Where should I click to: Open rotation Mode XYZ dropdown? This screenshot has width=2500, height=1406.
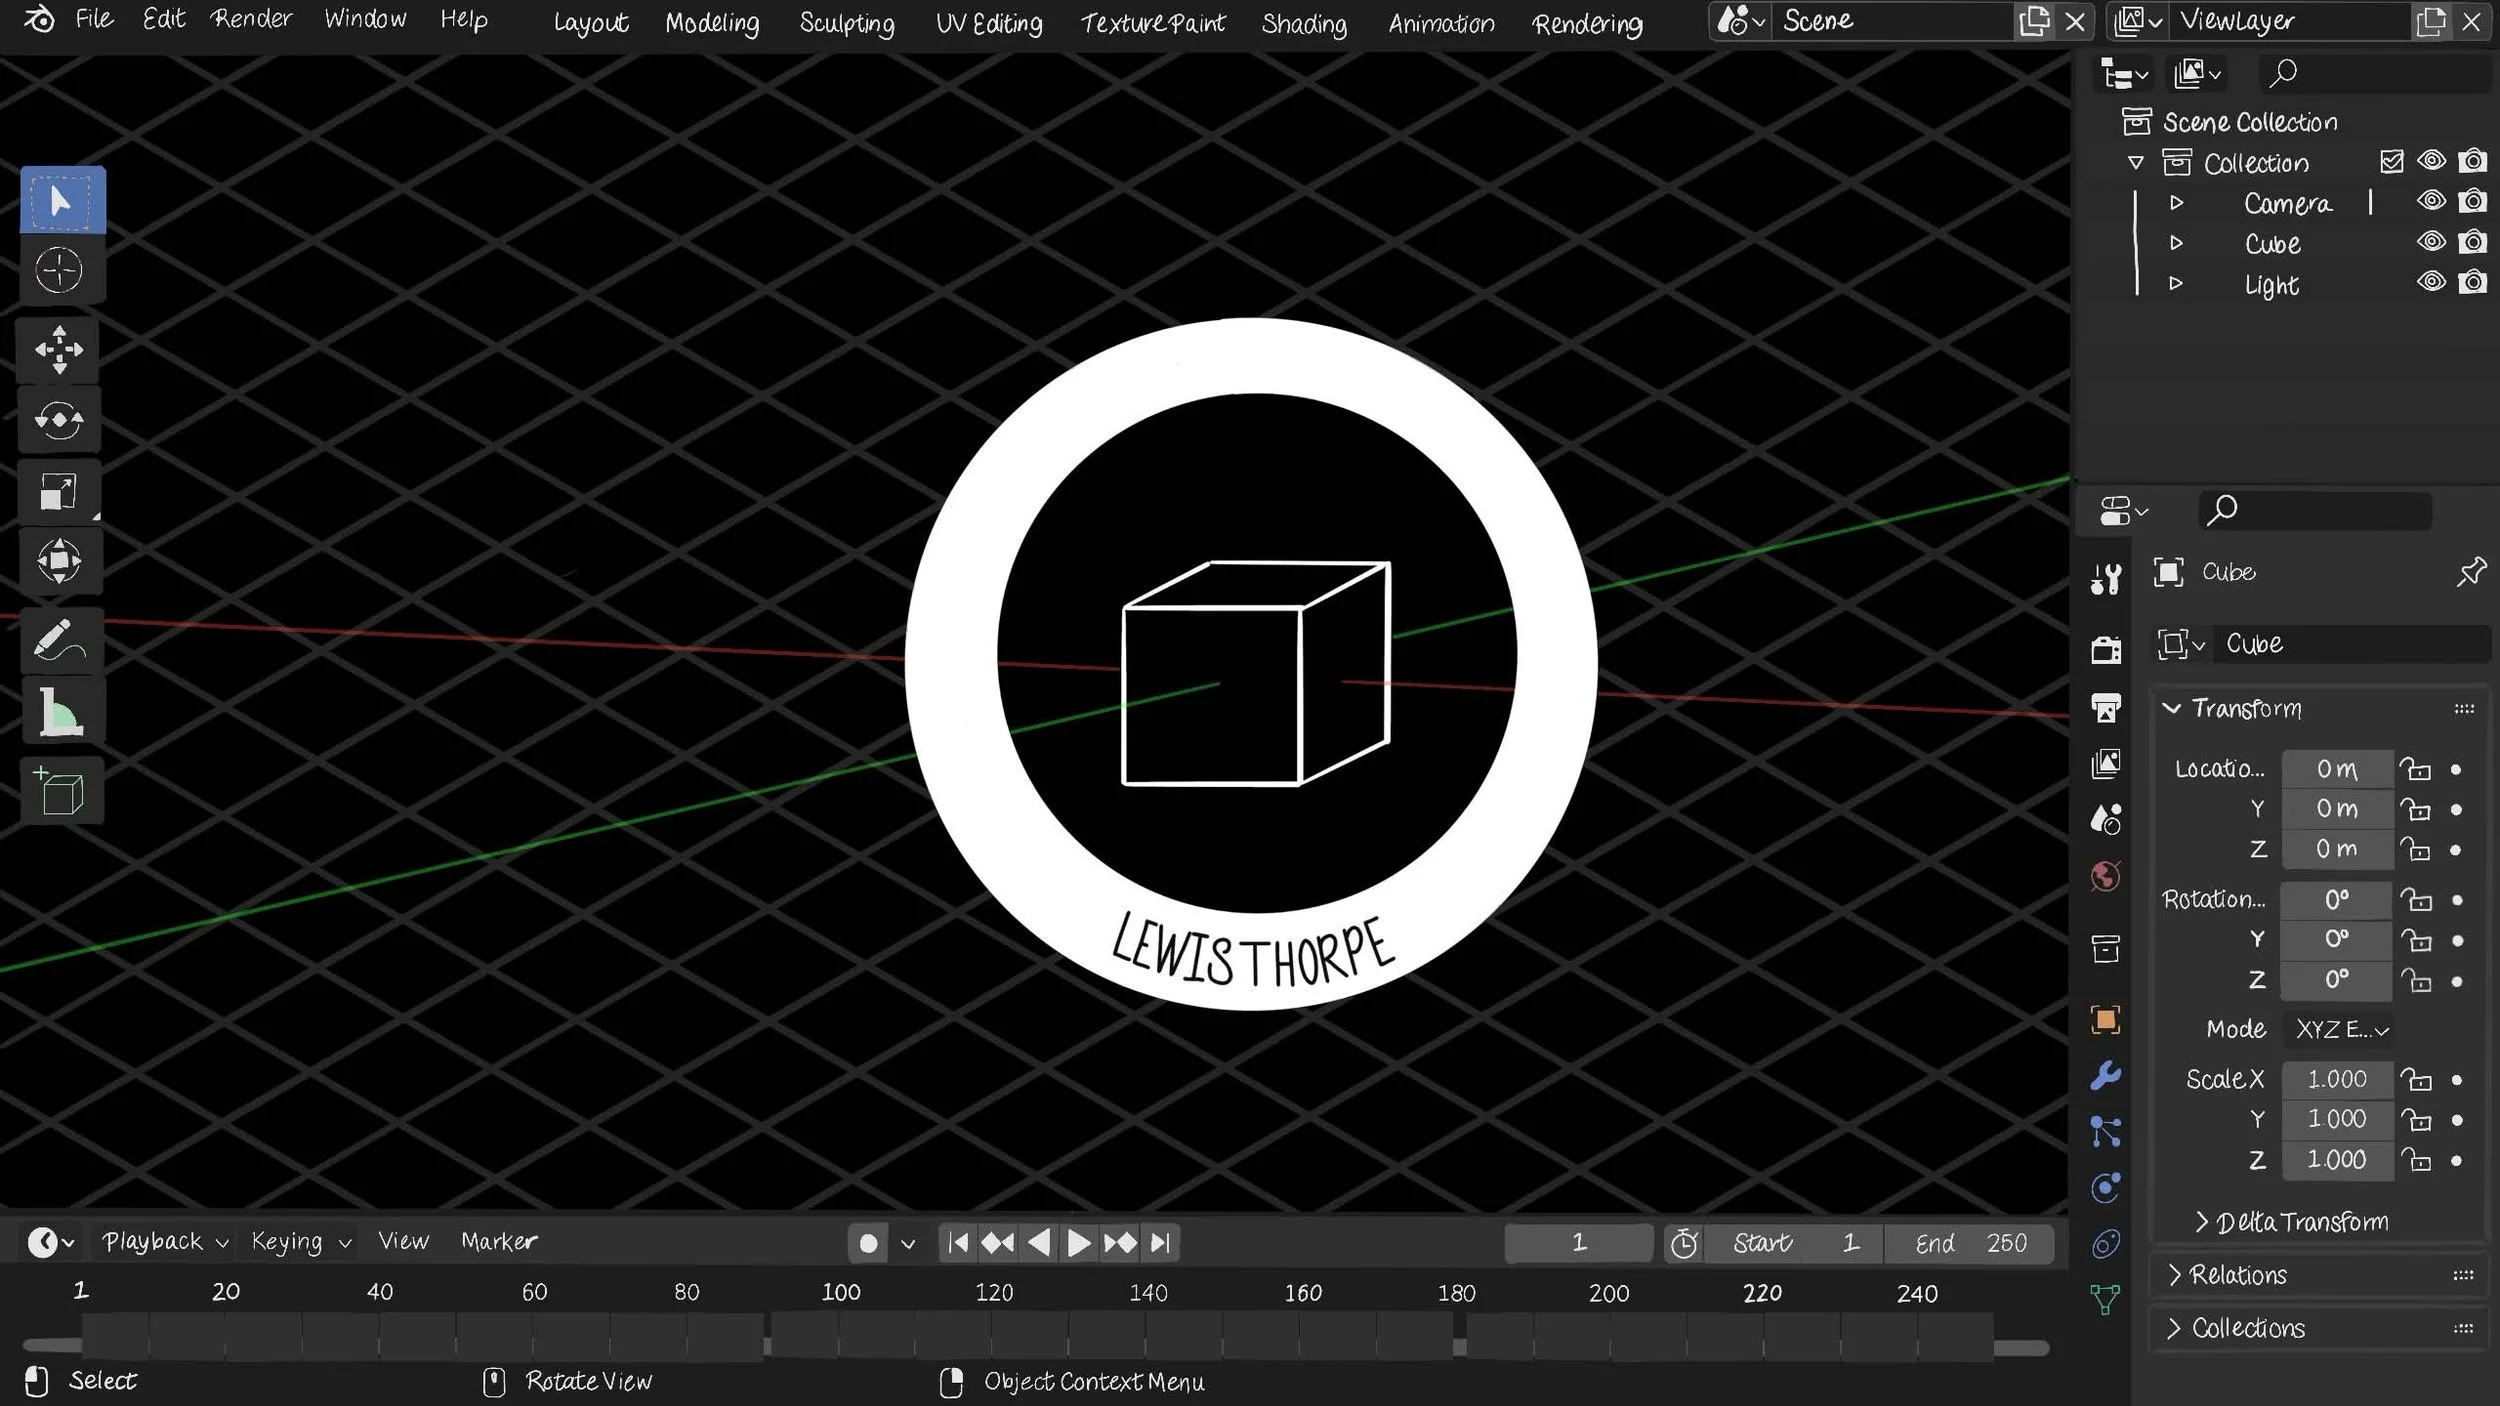[x=2340, y=1029]
